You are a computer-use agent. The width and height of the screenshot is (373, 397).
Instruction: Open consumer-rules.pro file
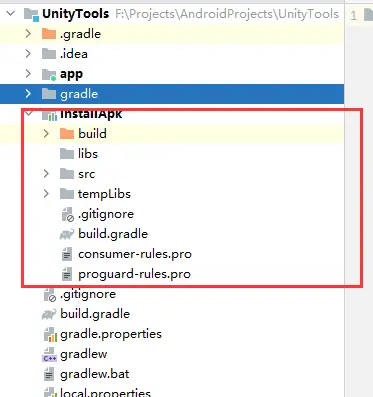135,254
